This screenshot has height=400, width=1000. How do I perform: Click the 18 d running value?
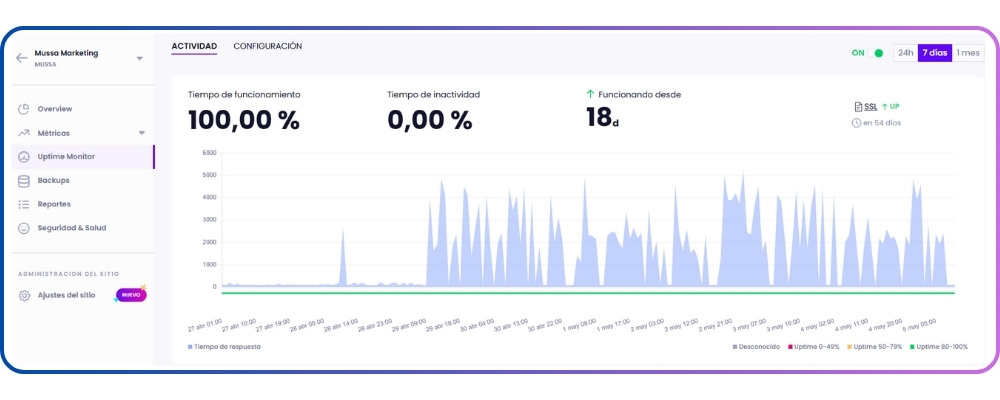tap(602, 117)
